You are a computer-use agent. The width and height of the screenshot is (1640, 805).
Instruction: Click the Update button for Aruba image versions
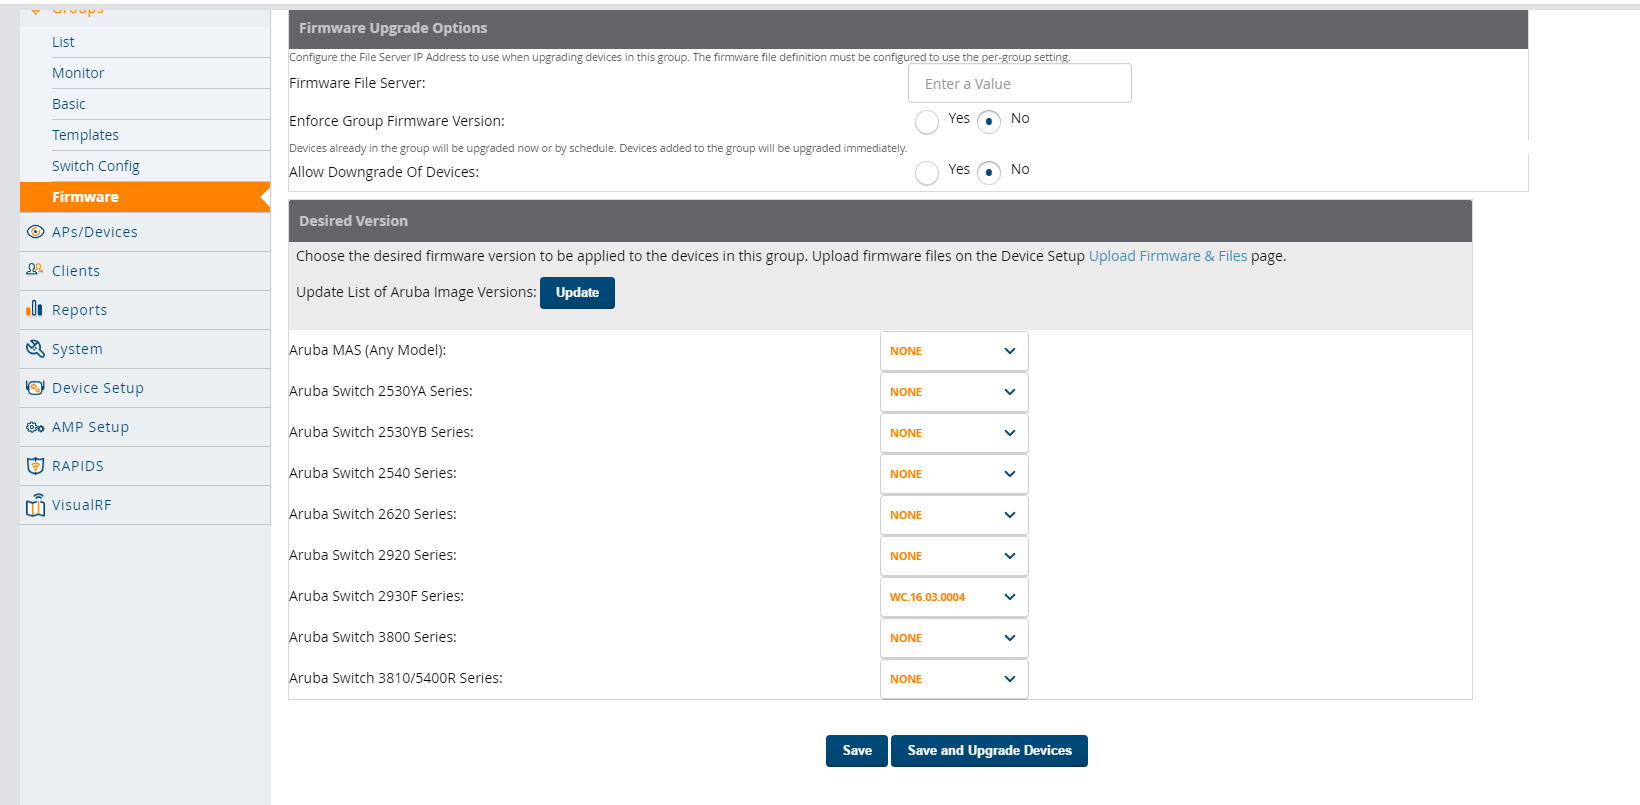[577, 293]
